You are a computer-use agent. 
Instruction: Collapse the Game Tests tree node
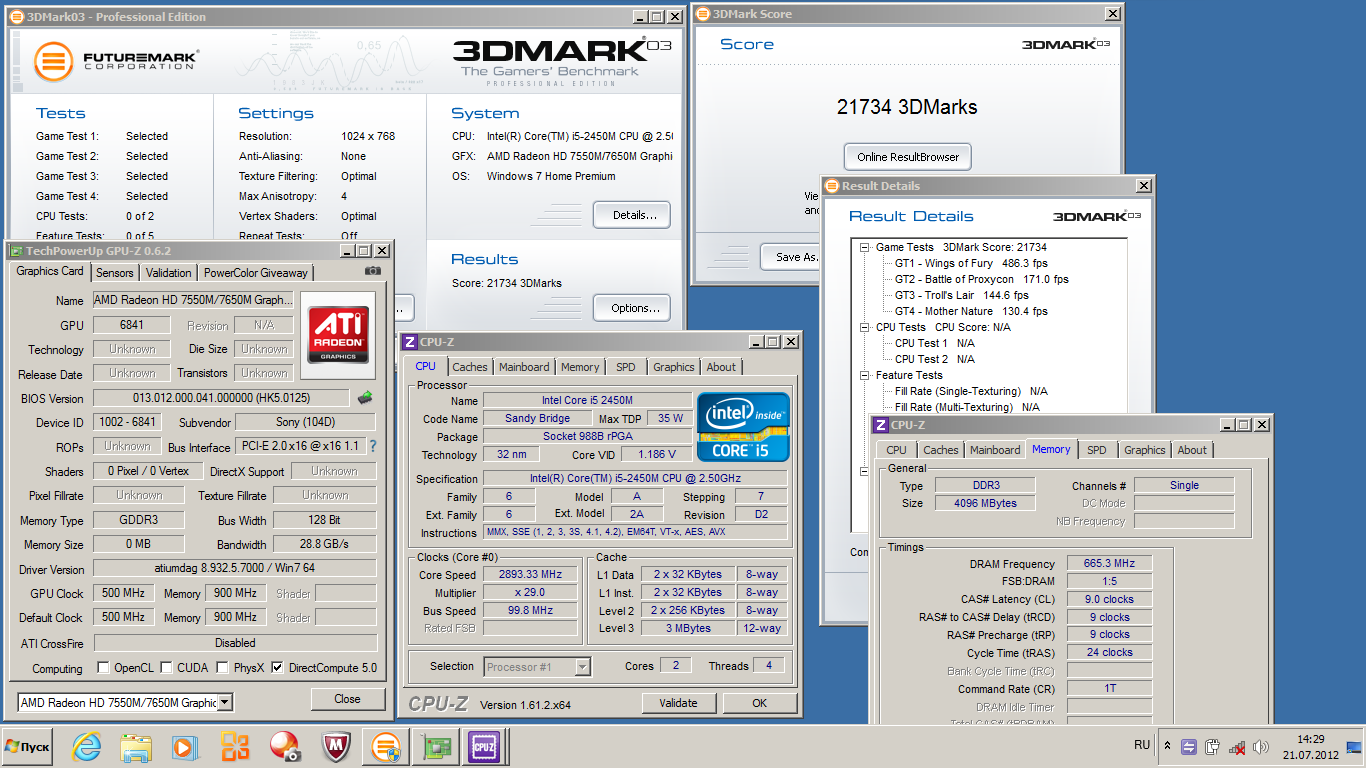[x=865, y=247]
